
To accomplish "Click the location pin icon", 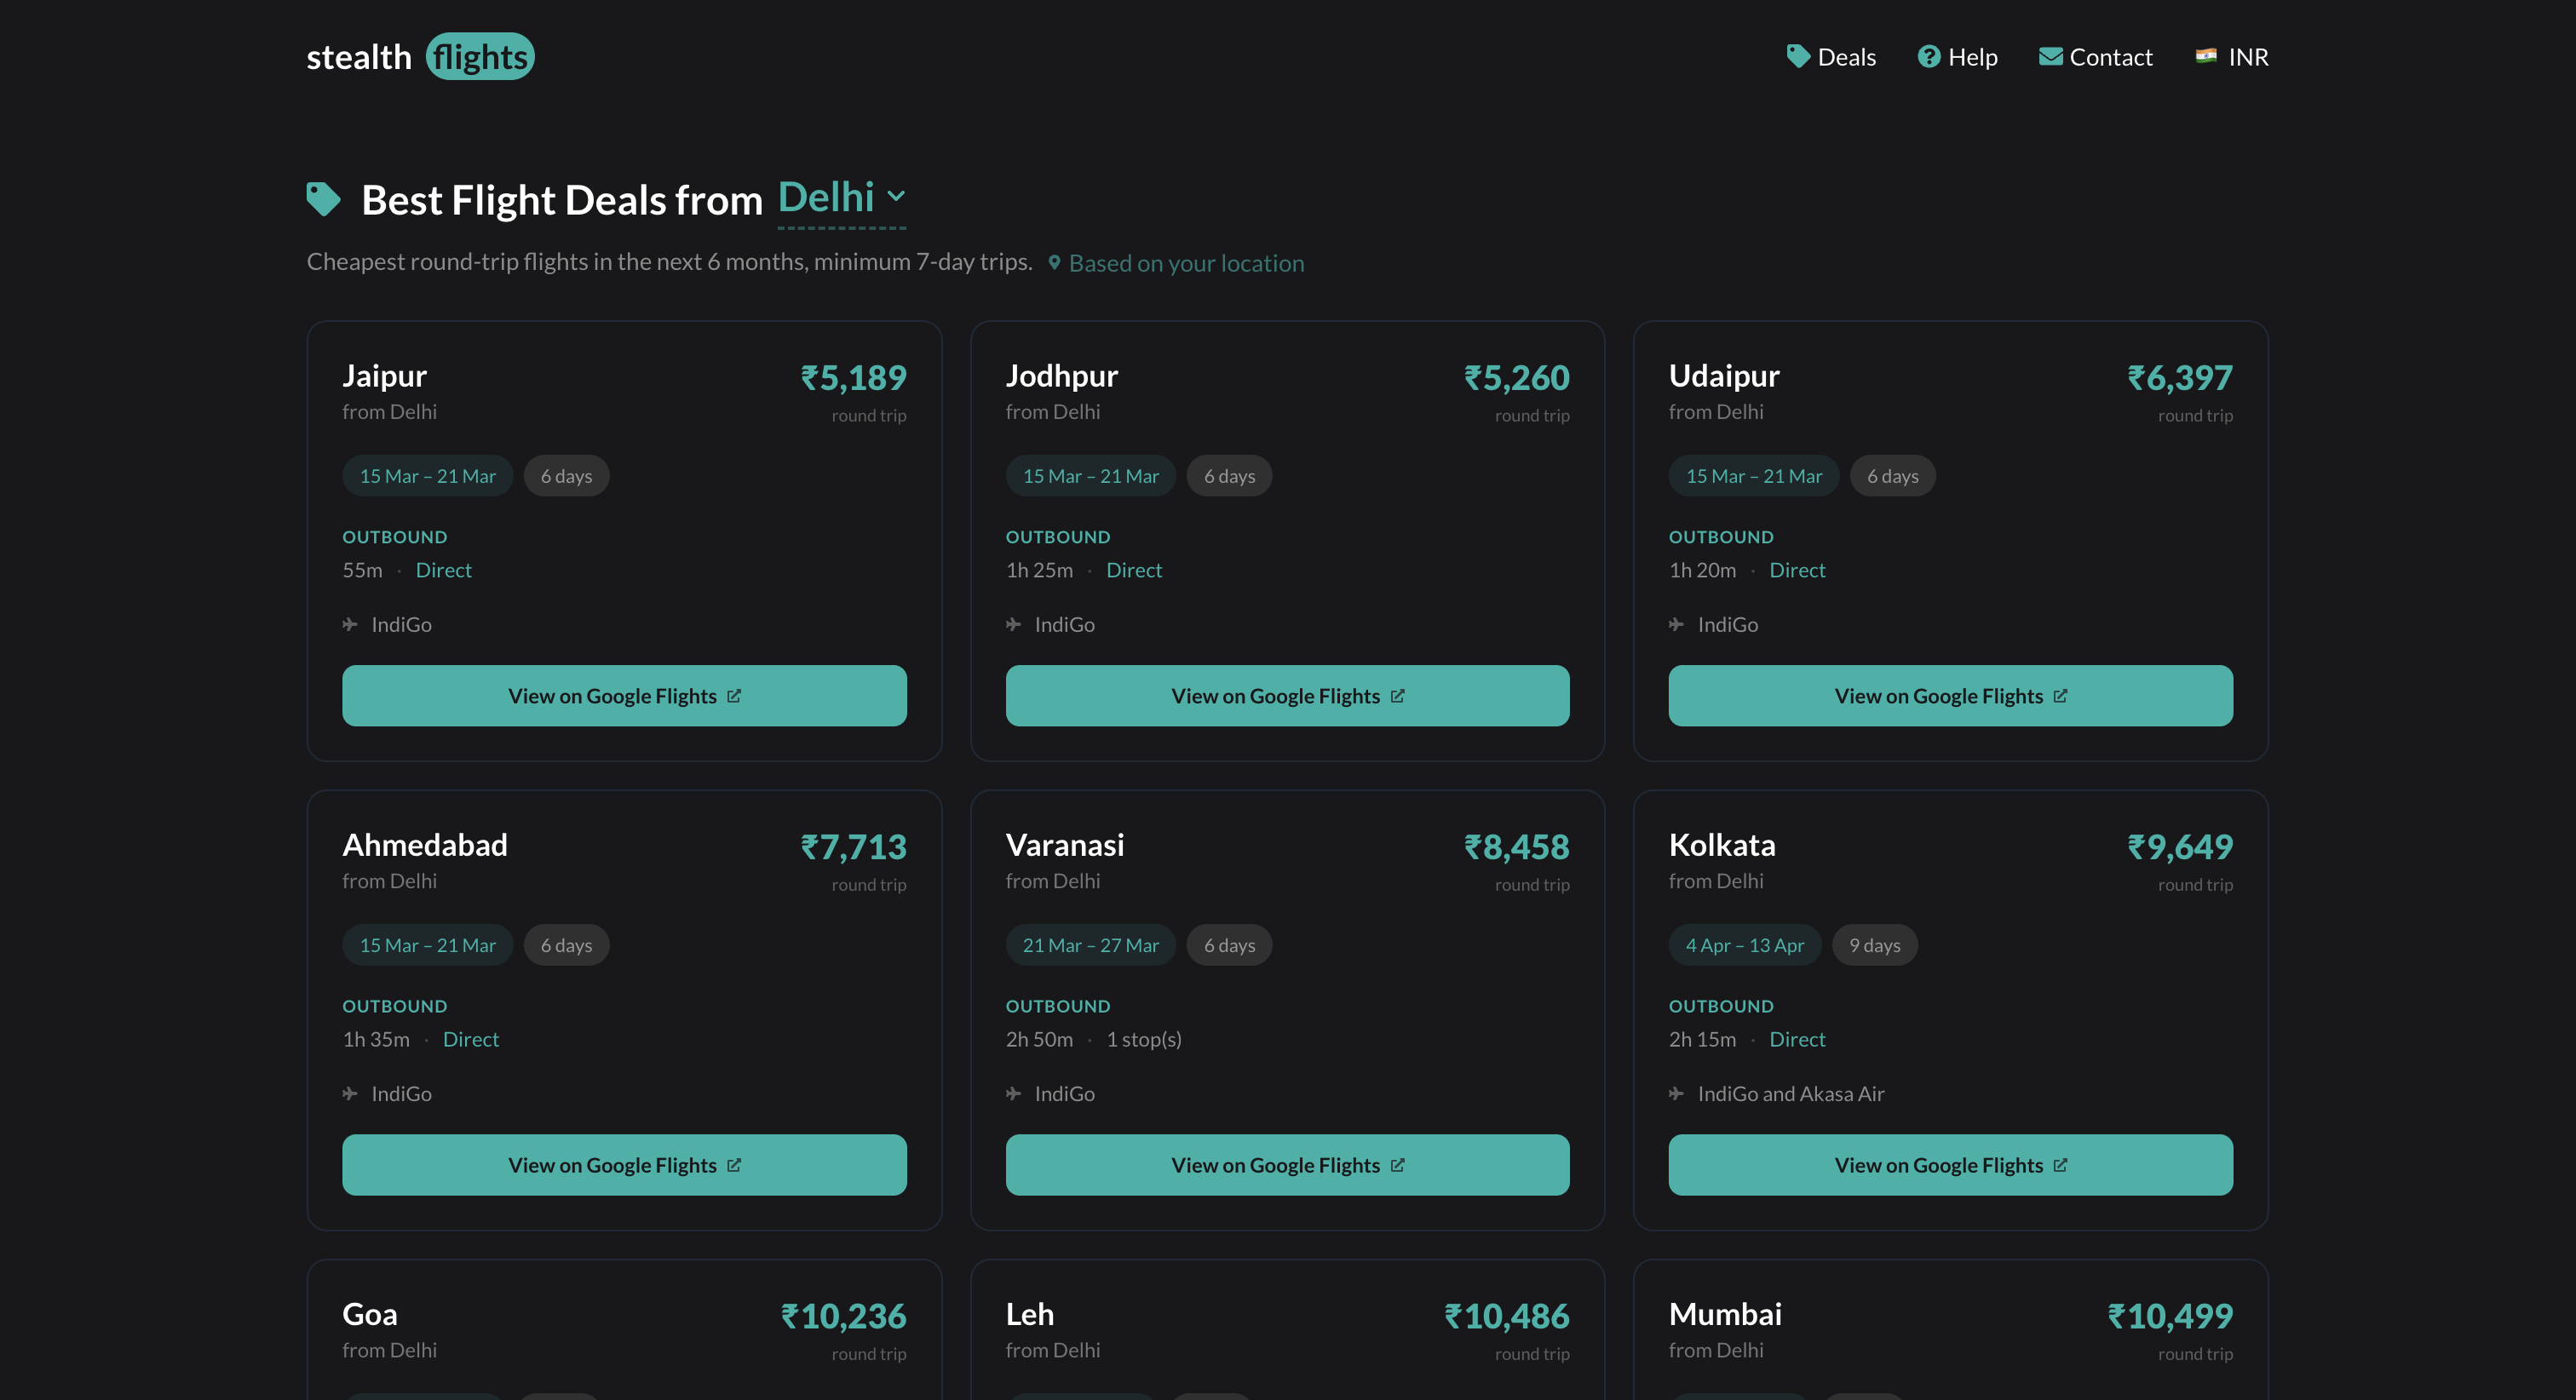I will click(x=1054, y=263).
